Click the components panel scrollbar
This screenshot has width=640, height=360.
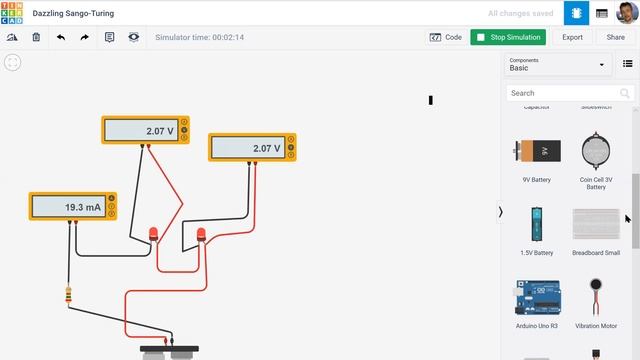[636, 211]
